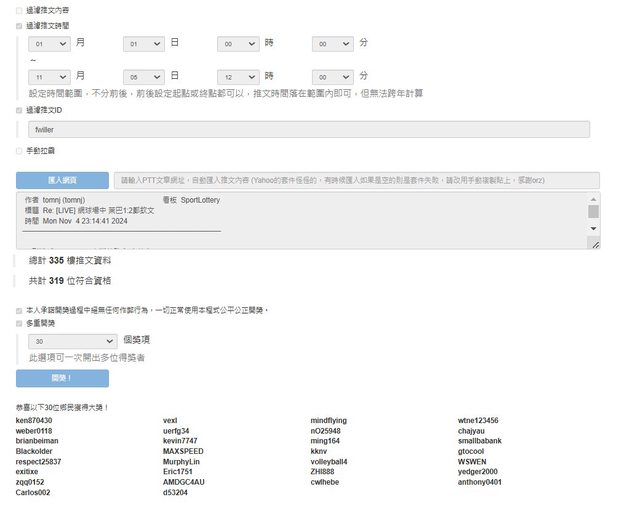
Task: Toggle the 過濾推文ID checkbox
Action: [x=19, y=110]
